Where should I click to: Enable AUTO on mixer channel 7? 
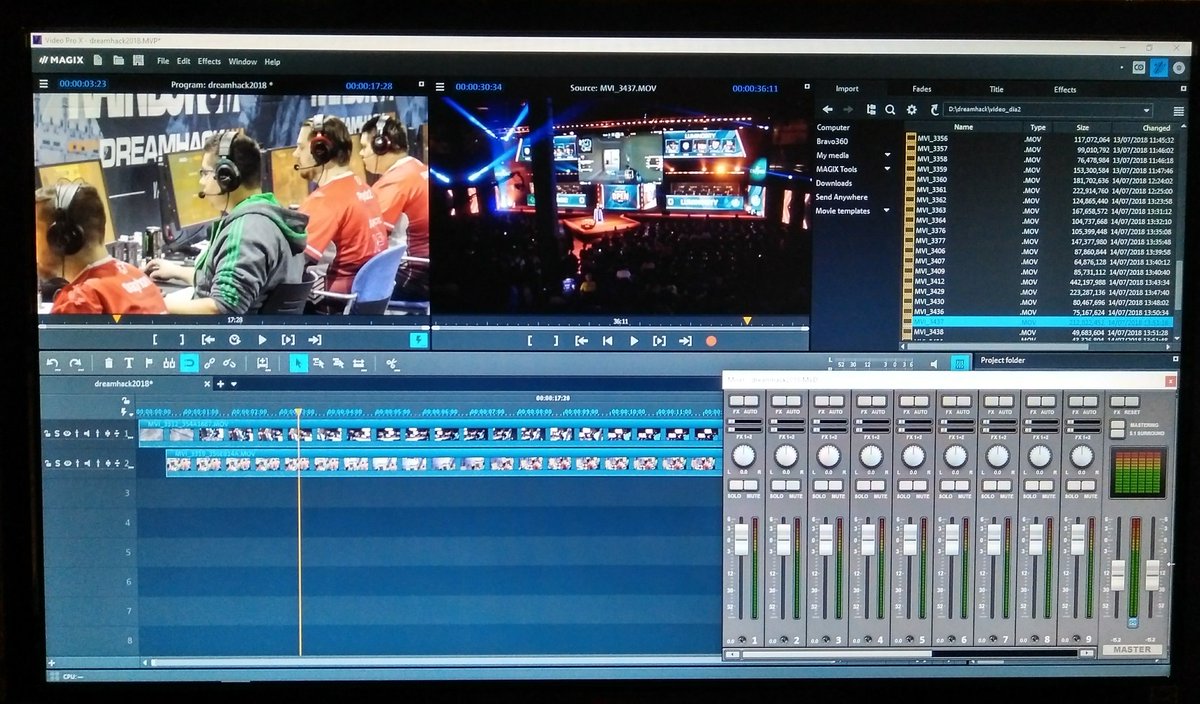(x=1006, y=403)
